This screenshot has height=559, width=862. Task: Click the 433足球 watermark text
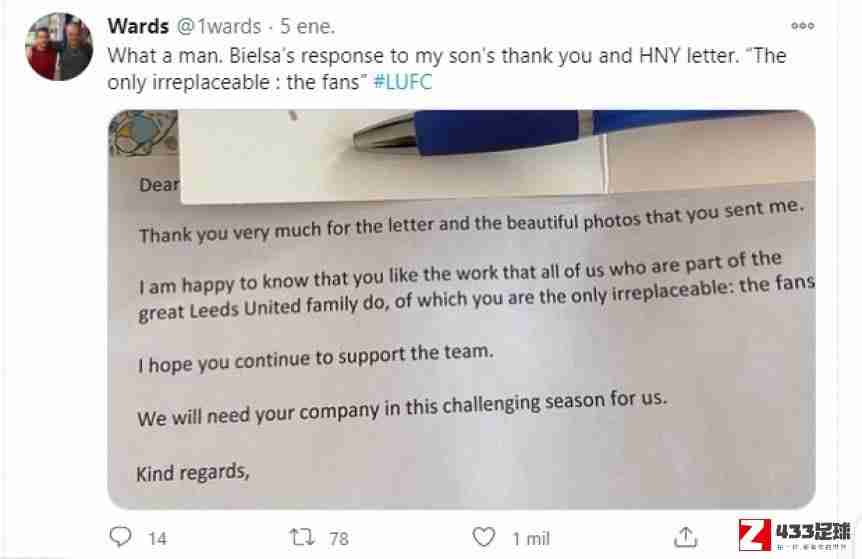coord(813,532)
